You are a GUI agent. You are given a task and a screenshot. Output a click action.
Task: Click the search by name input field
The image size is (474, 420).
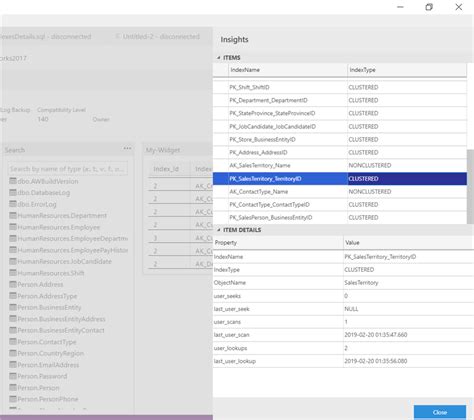[x=68, y=169]
